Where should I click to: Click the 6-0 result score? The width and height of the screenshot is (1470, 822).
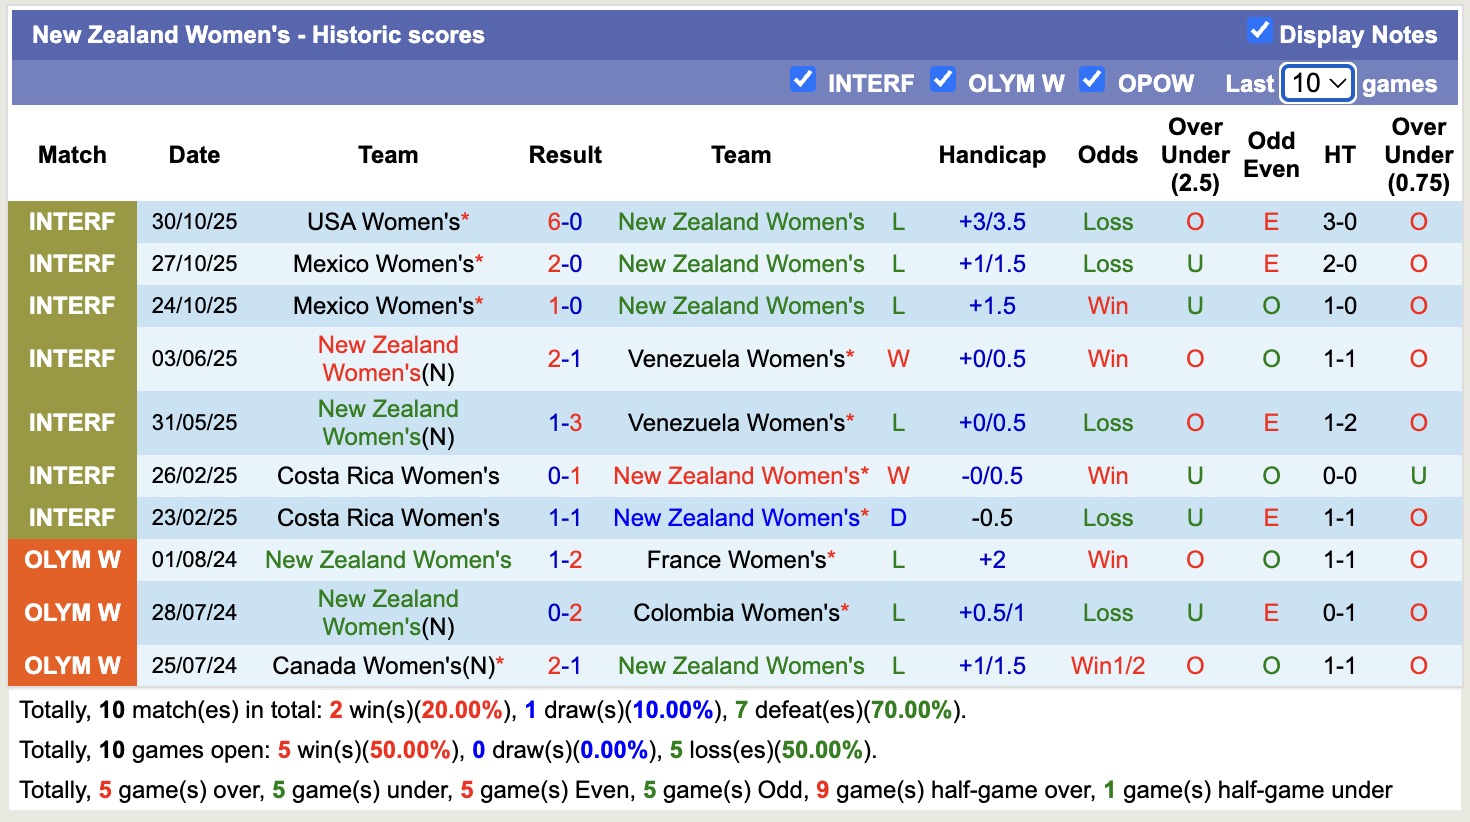click(566, 221)
